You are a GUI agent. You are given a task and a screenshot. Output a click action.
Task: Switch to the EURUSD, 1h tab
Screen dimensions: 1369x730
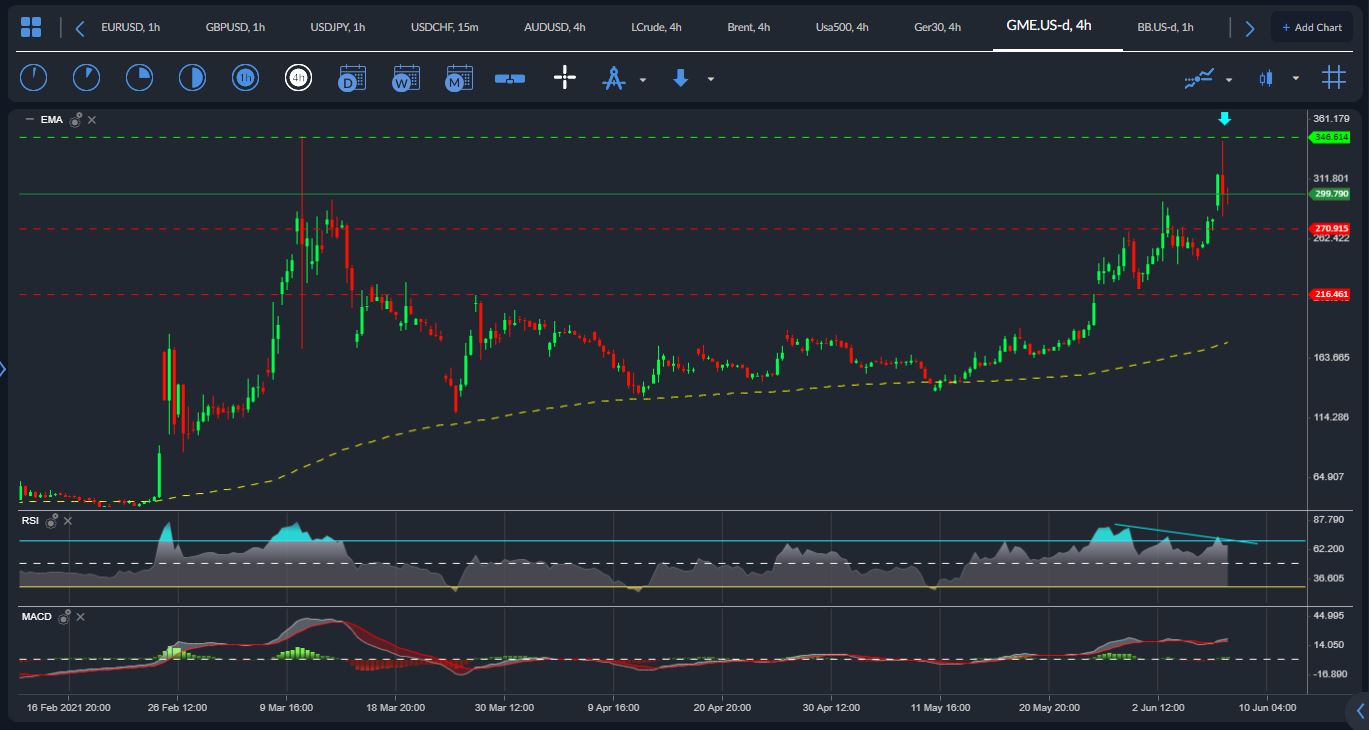(x=130, y=27)
